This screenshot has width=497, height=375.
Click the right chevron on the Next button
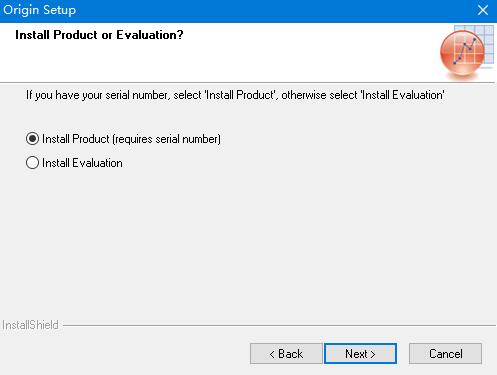(x=373, y=354)
